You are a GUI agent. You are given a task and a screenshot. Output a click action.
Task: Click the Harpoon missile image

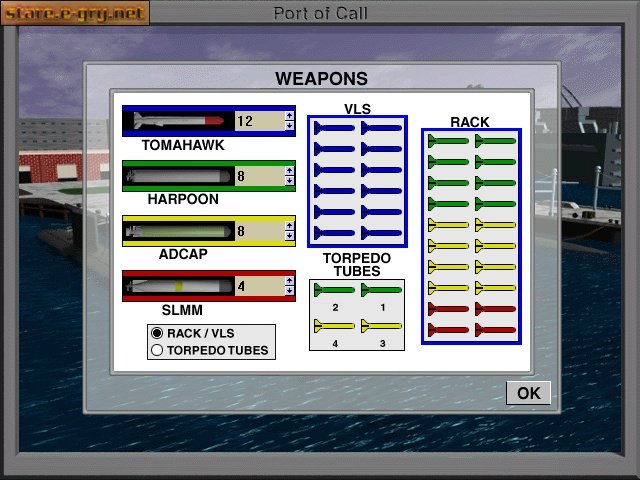point(179,176)
